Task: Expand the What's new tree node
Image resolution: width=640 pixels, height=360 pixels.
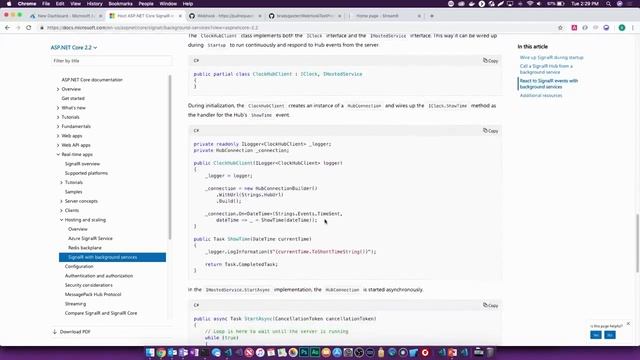Action: [58, 108]
